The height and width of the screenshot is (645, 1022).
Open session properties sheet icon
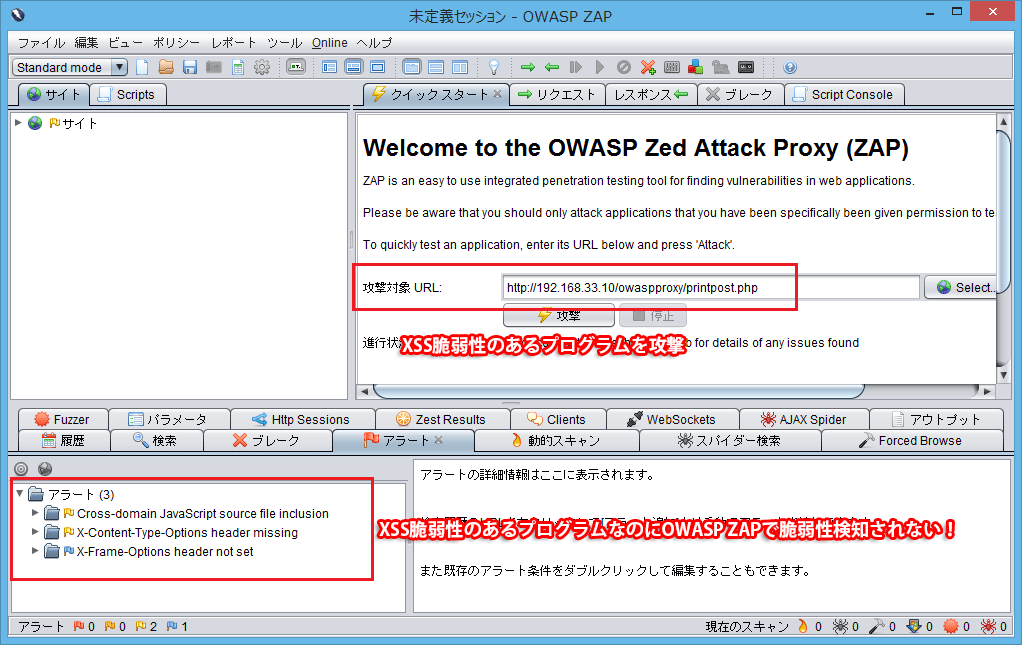(238, 67)
